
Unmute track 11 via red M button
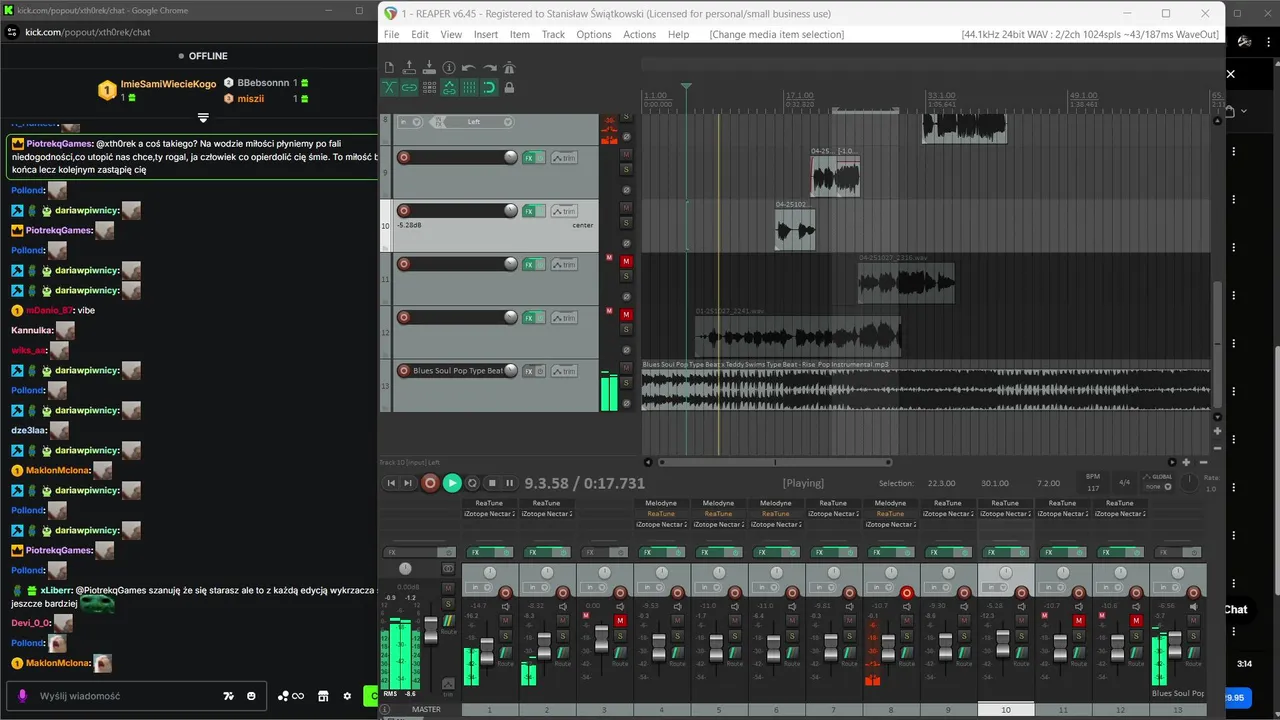tap(627, 261)
